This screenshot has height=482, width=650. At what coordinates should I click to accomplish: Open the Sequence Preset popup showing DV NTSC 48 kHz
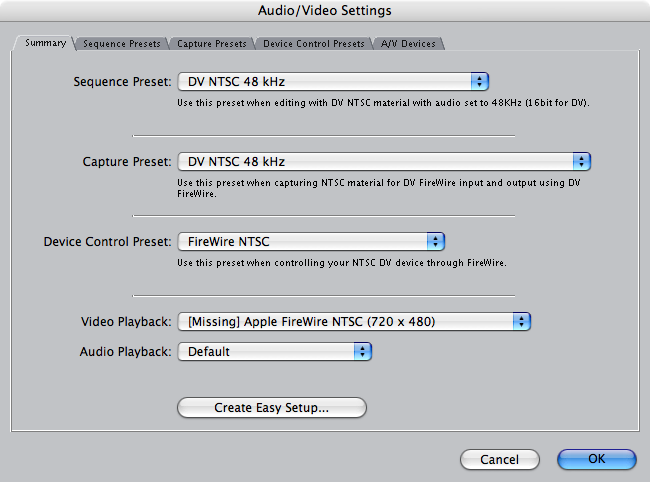(333, 82)
